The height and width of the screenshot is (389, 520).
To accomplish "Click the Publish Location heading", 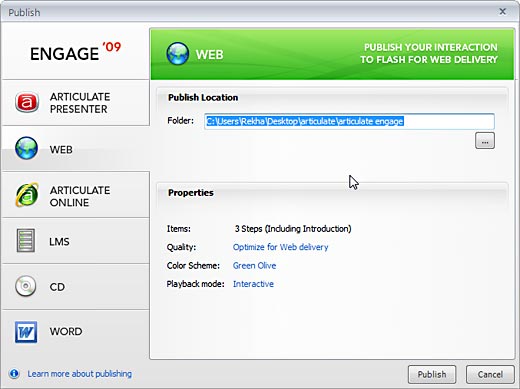I will 203,98.
